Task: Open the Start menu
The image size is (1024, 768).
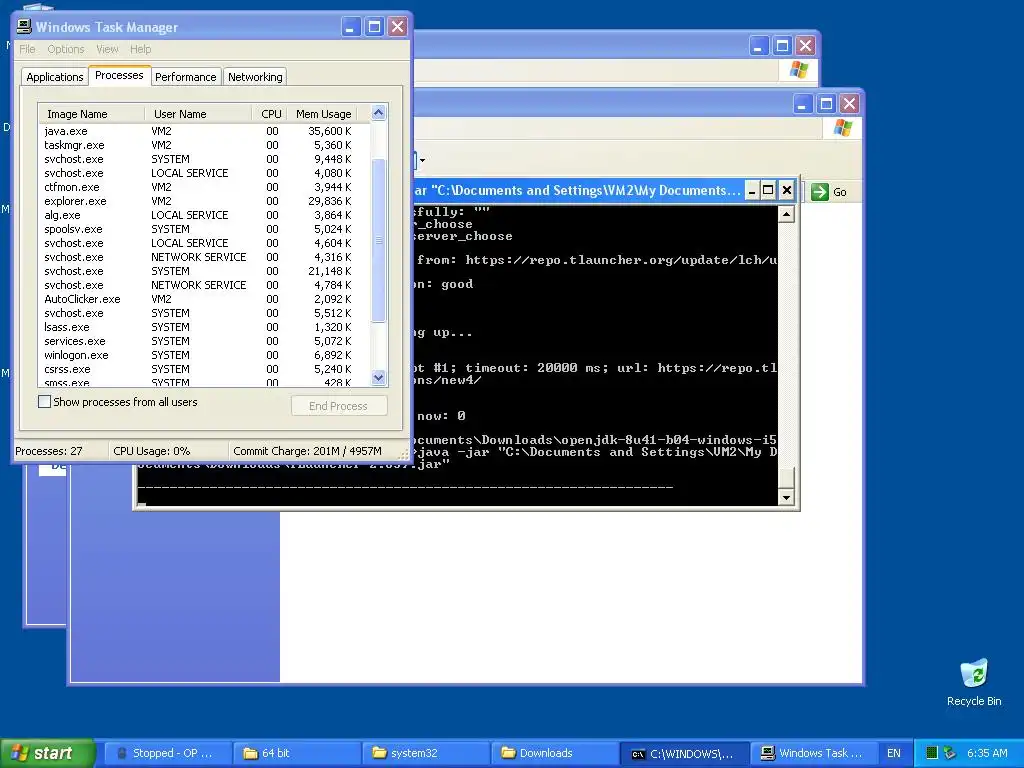Action: (48, 753)
